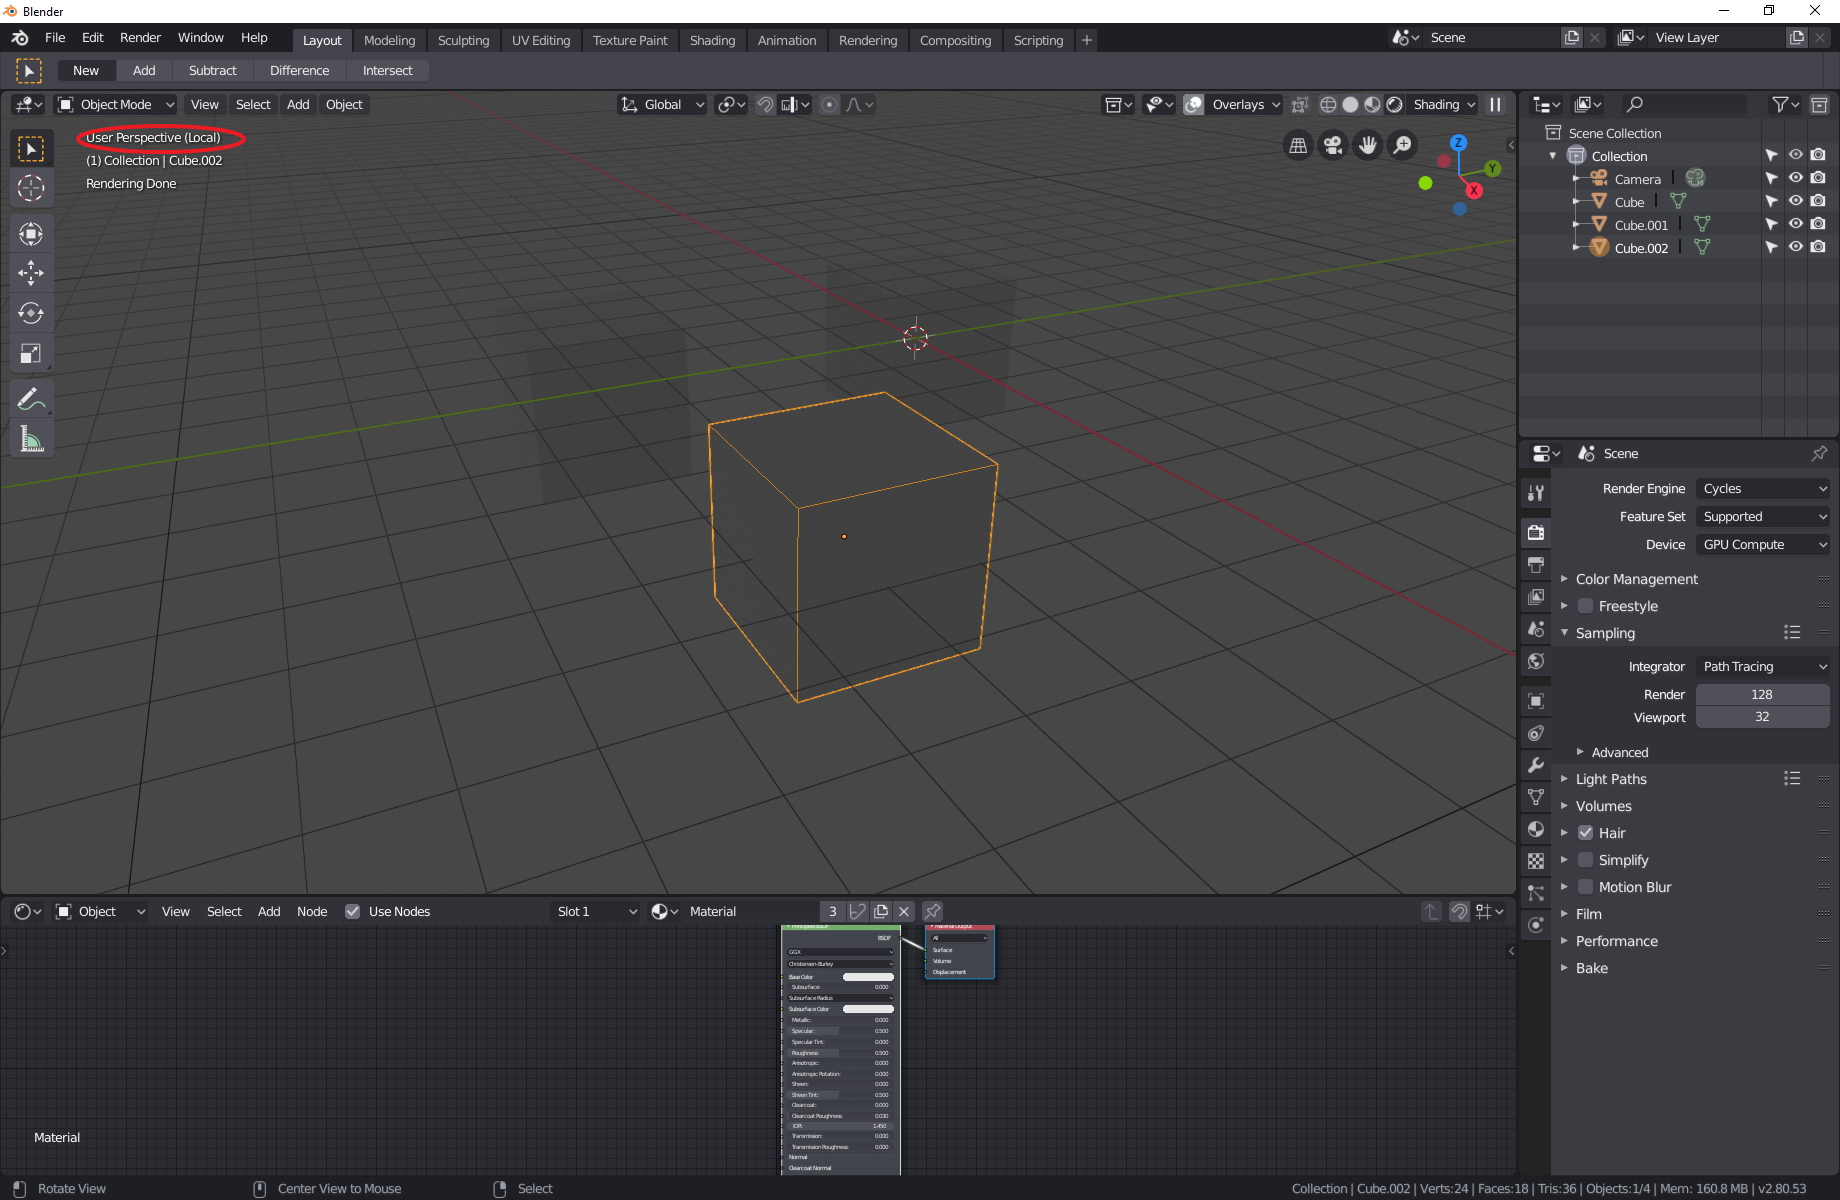Select the Annotate pencil tool
Screen dimensions: 1840x1200
point(31,399)
